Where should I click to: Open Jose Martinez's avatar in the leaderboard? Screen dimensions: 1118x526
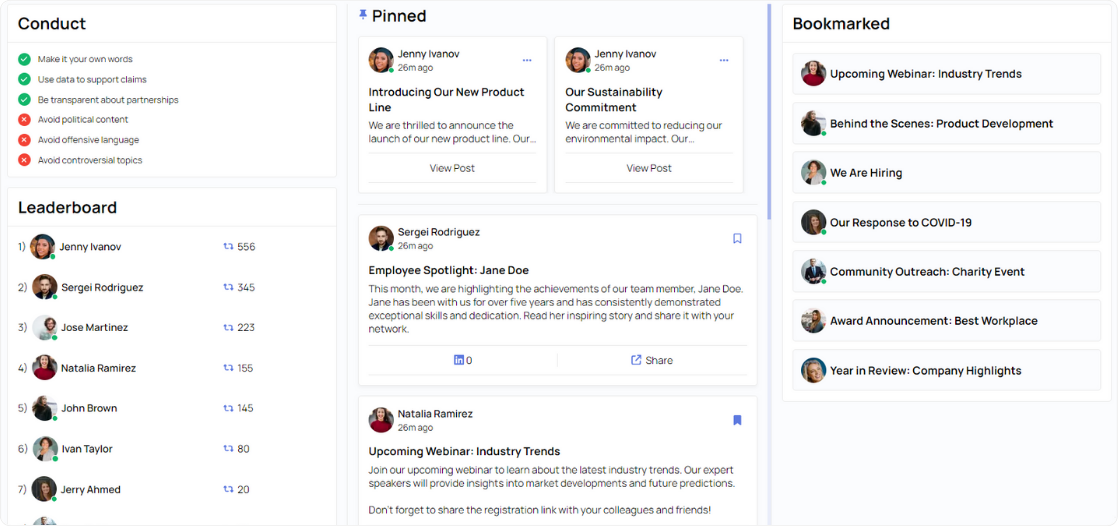pyautogui.click(x=44, y=328)
